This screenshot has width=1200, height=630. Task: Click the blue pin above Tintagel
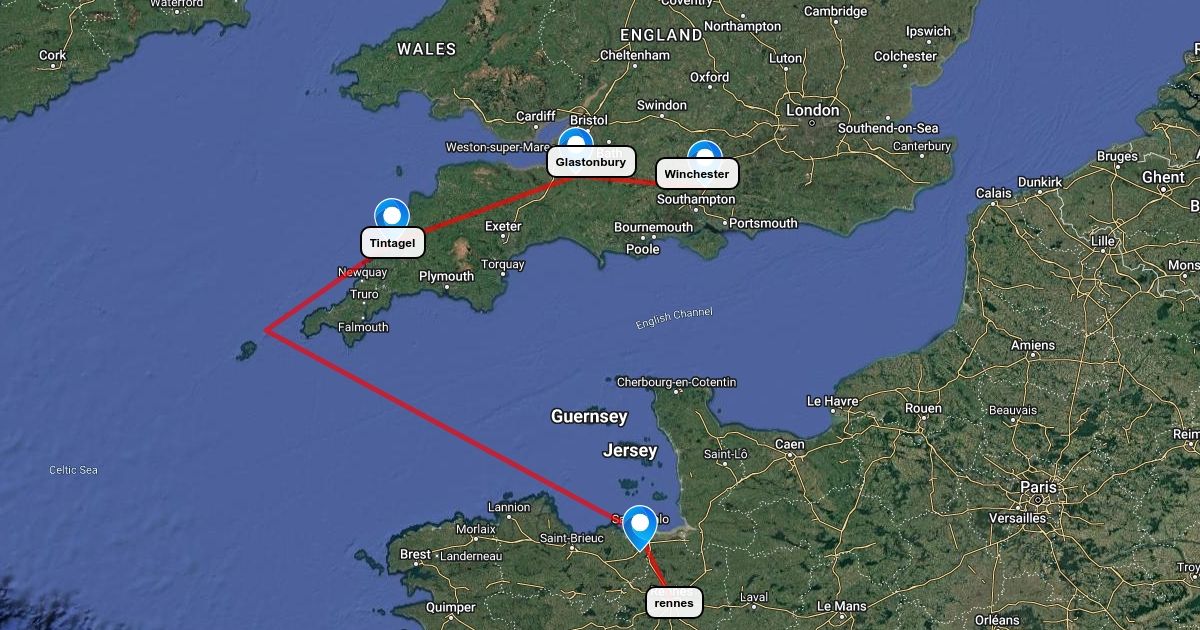392,214
